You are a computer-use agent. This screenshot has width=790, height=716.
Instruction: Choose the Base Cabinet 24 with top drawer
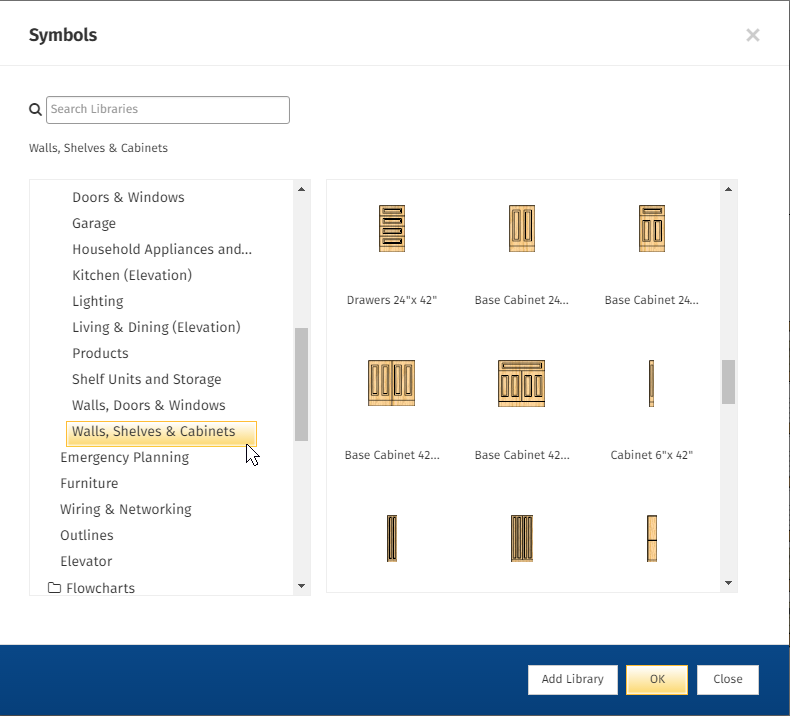pyautogui.click(x=651, y=228)
